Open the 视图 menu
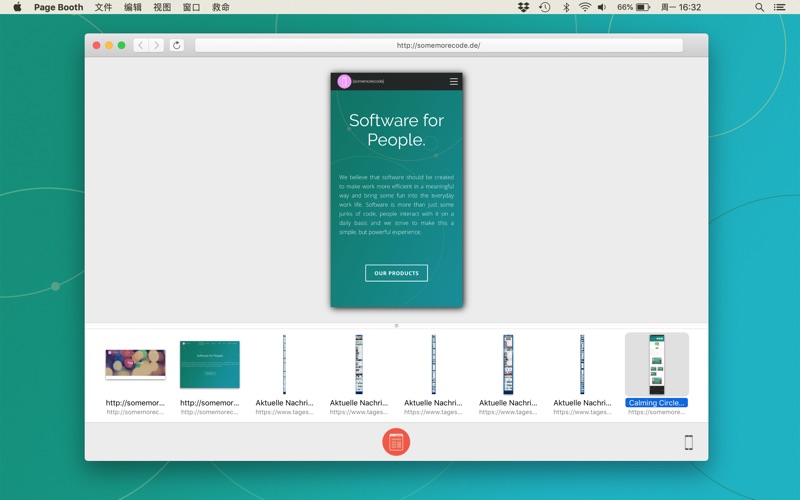 pyautogui.click(x=162, y=7)
